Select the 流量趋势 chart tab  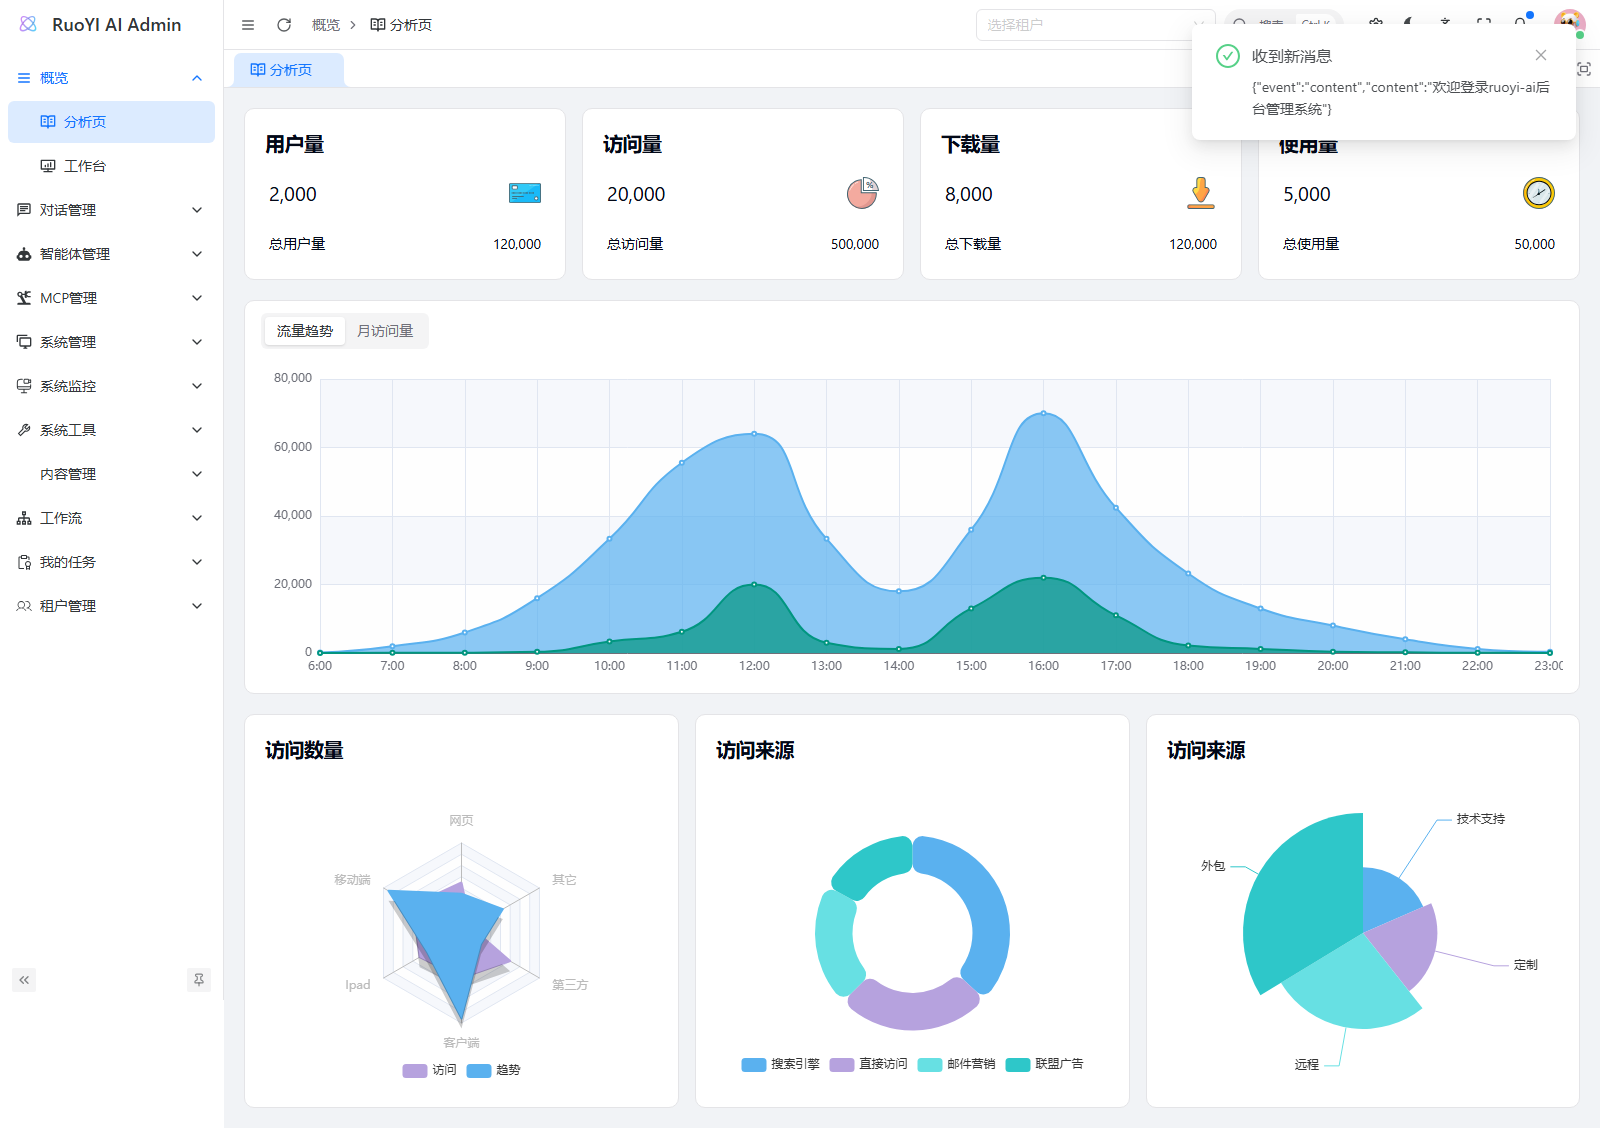[305, 331]
